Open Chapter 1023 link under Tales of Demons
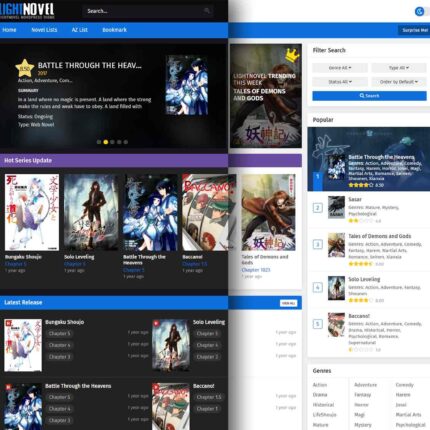Screen dimensions: 430x430 [x=256, y=270]
